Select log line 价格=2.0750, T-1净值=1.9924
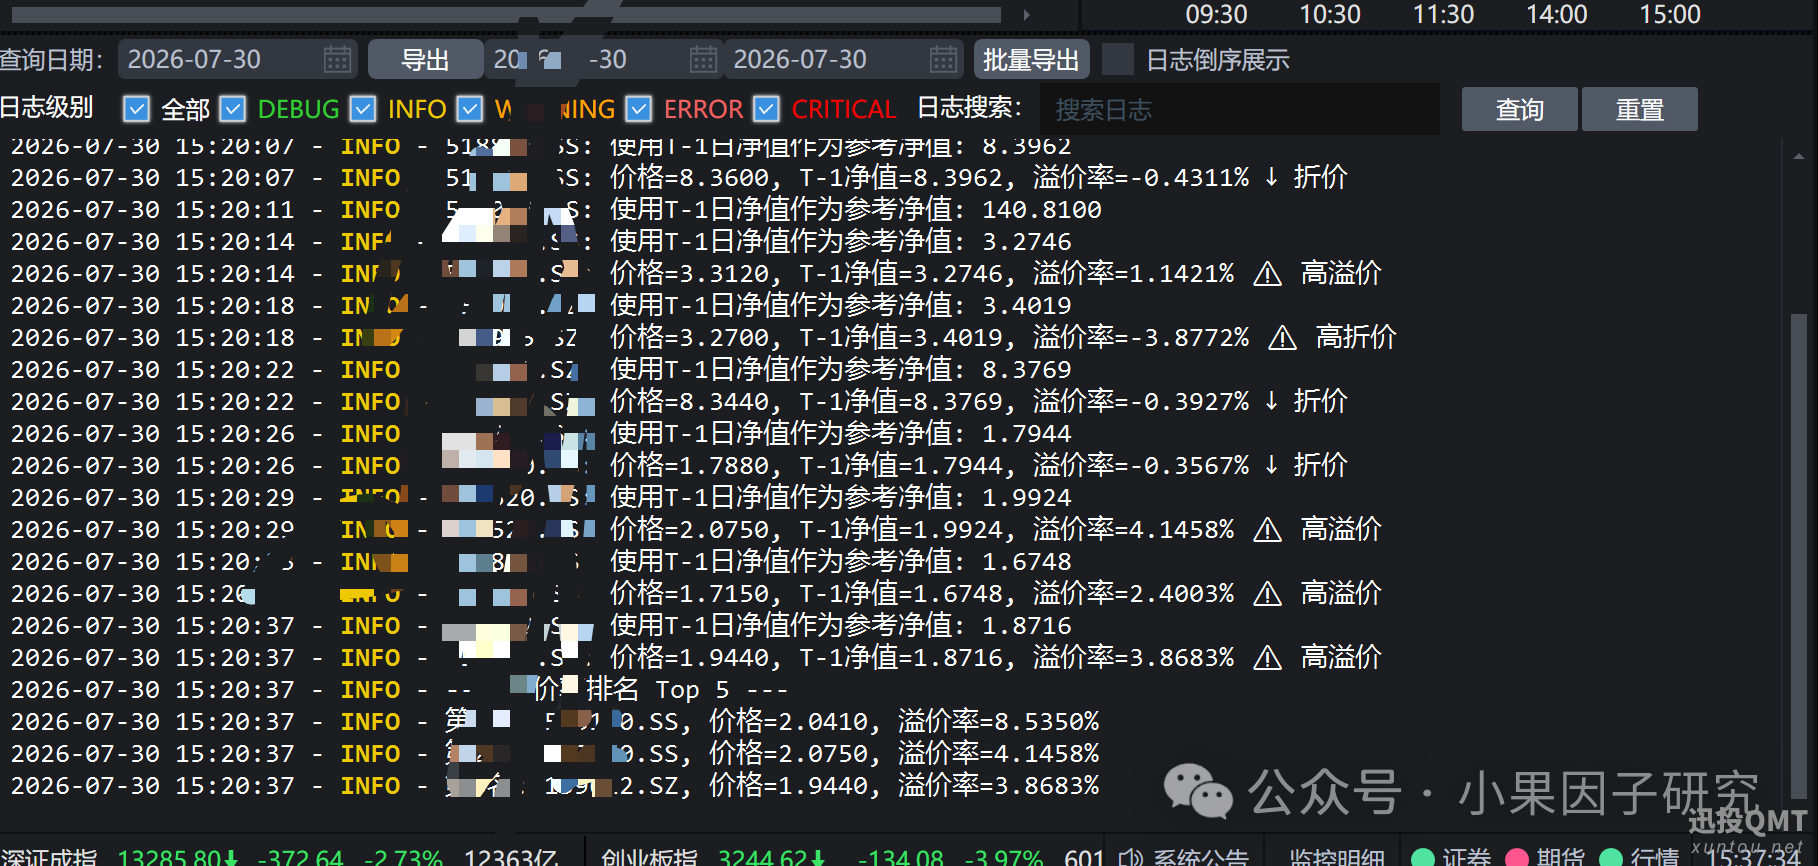The width and height of the screenshot is (1818, 866). pyautogui.click(x=696, y=530)
